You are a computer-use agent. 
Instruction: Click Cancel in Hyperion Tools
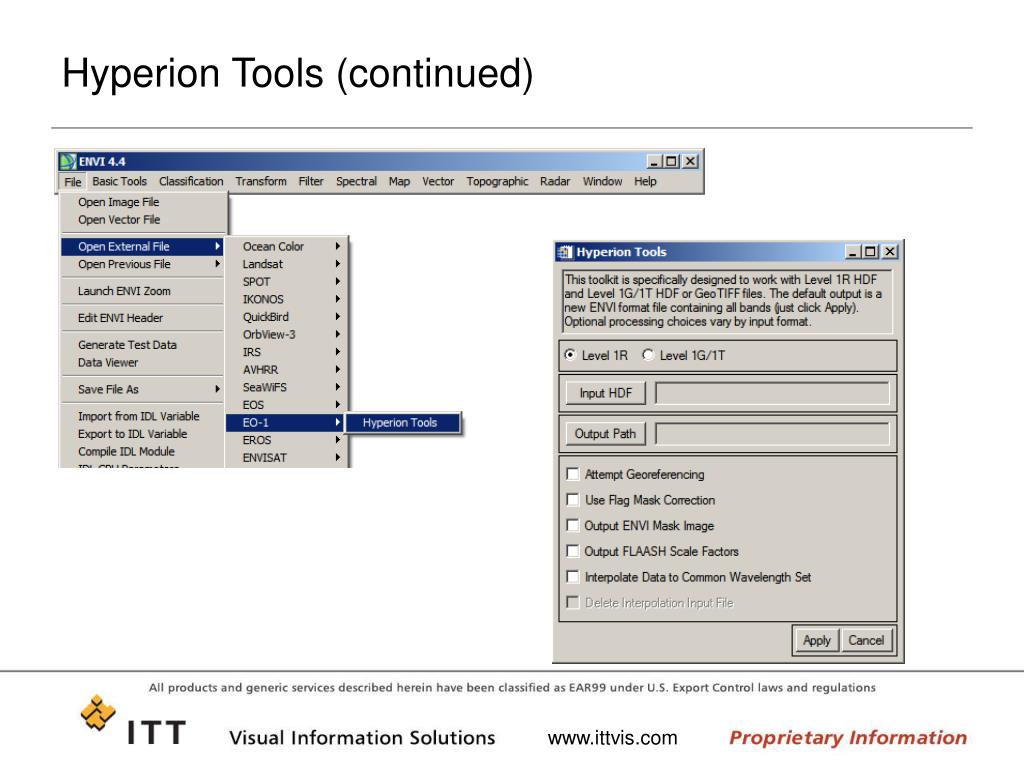(x=866, y=640)
